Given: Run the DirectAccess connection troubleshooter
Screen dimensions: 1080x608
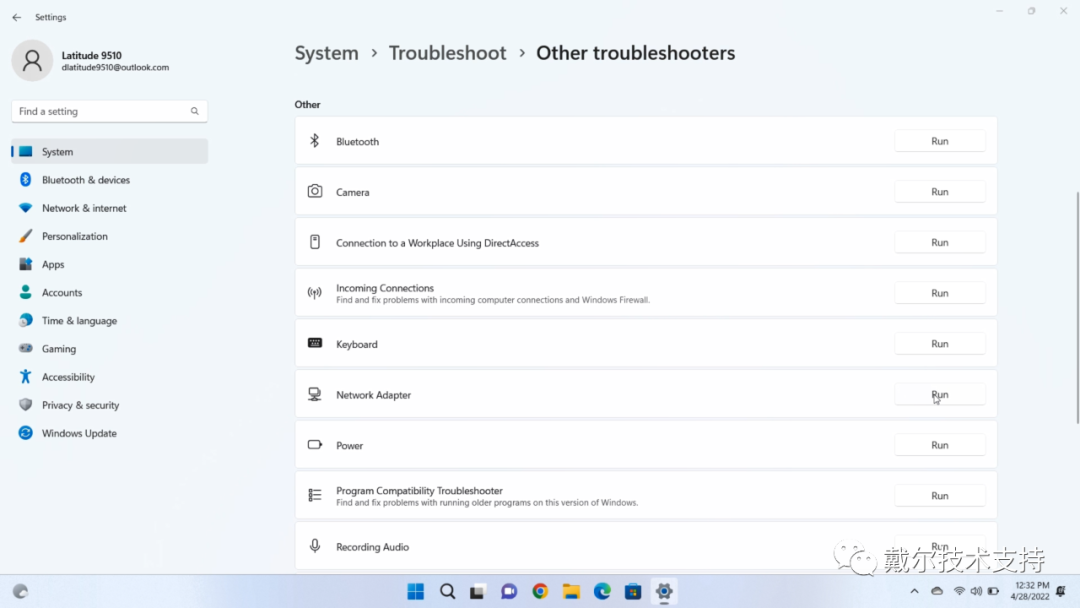Looking at the screenshot, I should 939,242.
